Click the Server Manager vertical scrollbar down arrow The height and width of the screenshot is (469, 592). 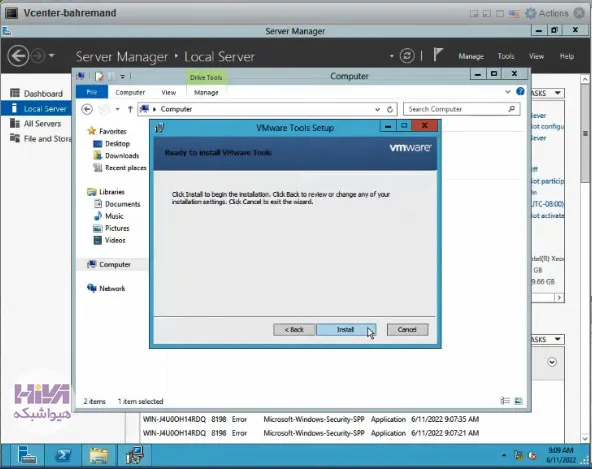(x=585, y=439)
